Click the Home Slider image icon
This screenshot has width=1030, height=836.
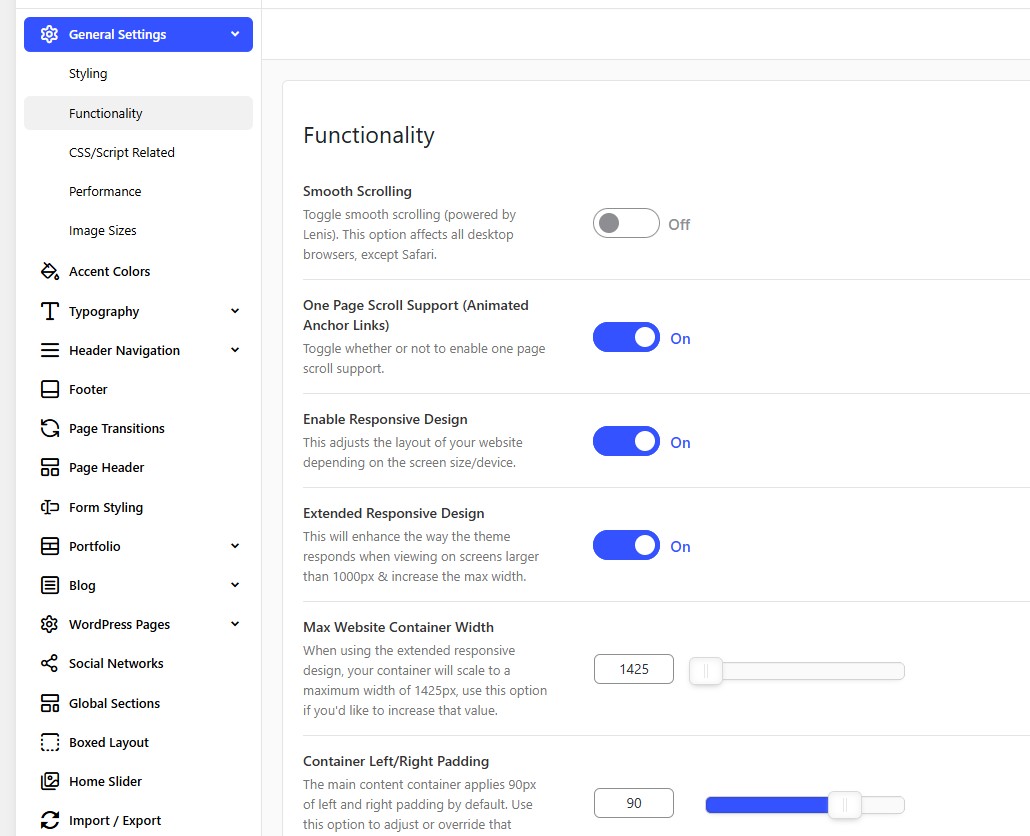click(x=49, y=781)
